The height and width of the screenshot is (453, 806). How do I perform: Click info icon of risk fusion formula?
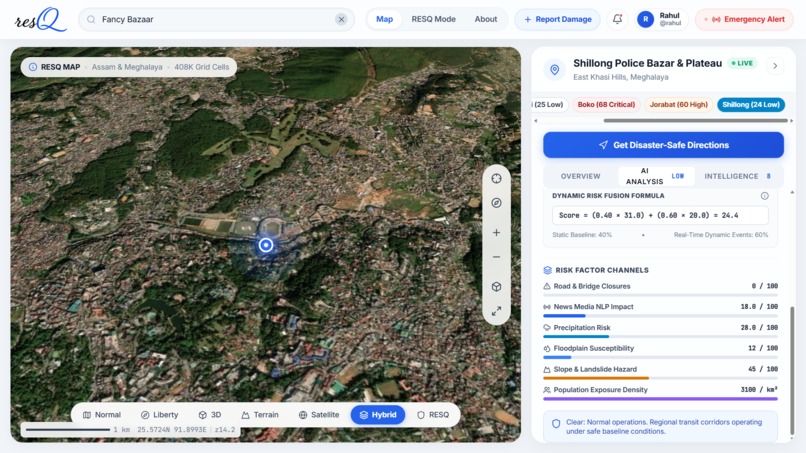pyautogui.click(x=764, y=196)
